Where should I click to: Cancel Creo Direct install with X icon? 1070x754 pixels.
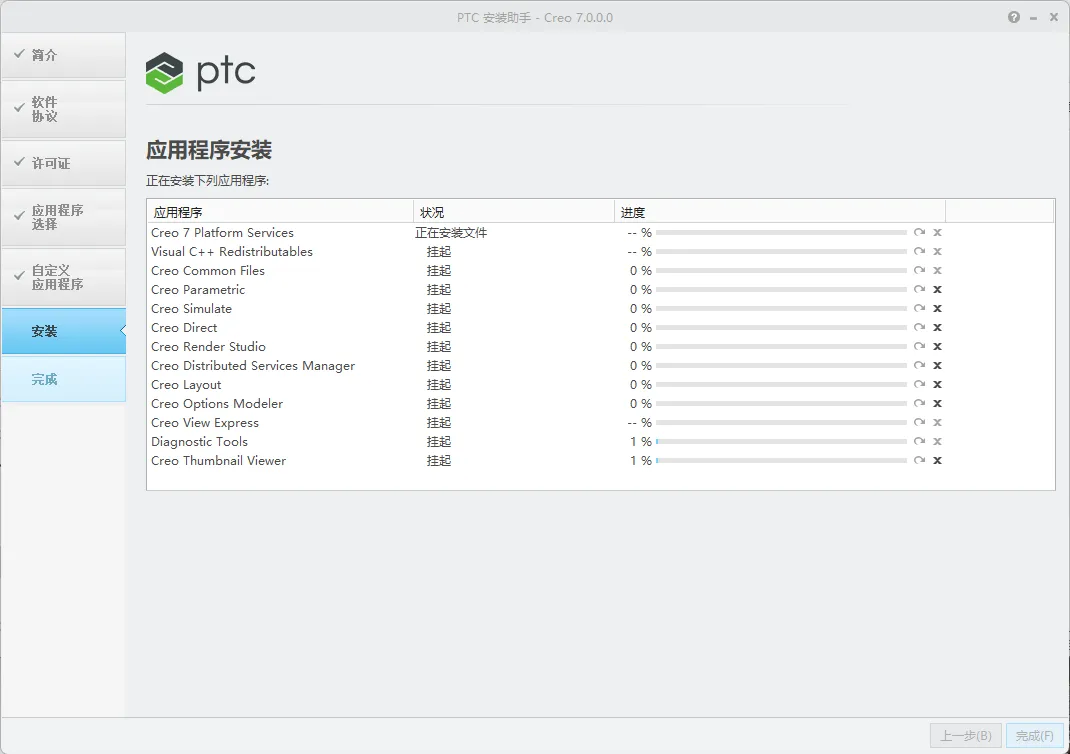click(x=938, y=328)
